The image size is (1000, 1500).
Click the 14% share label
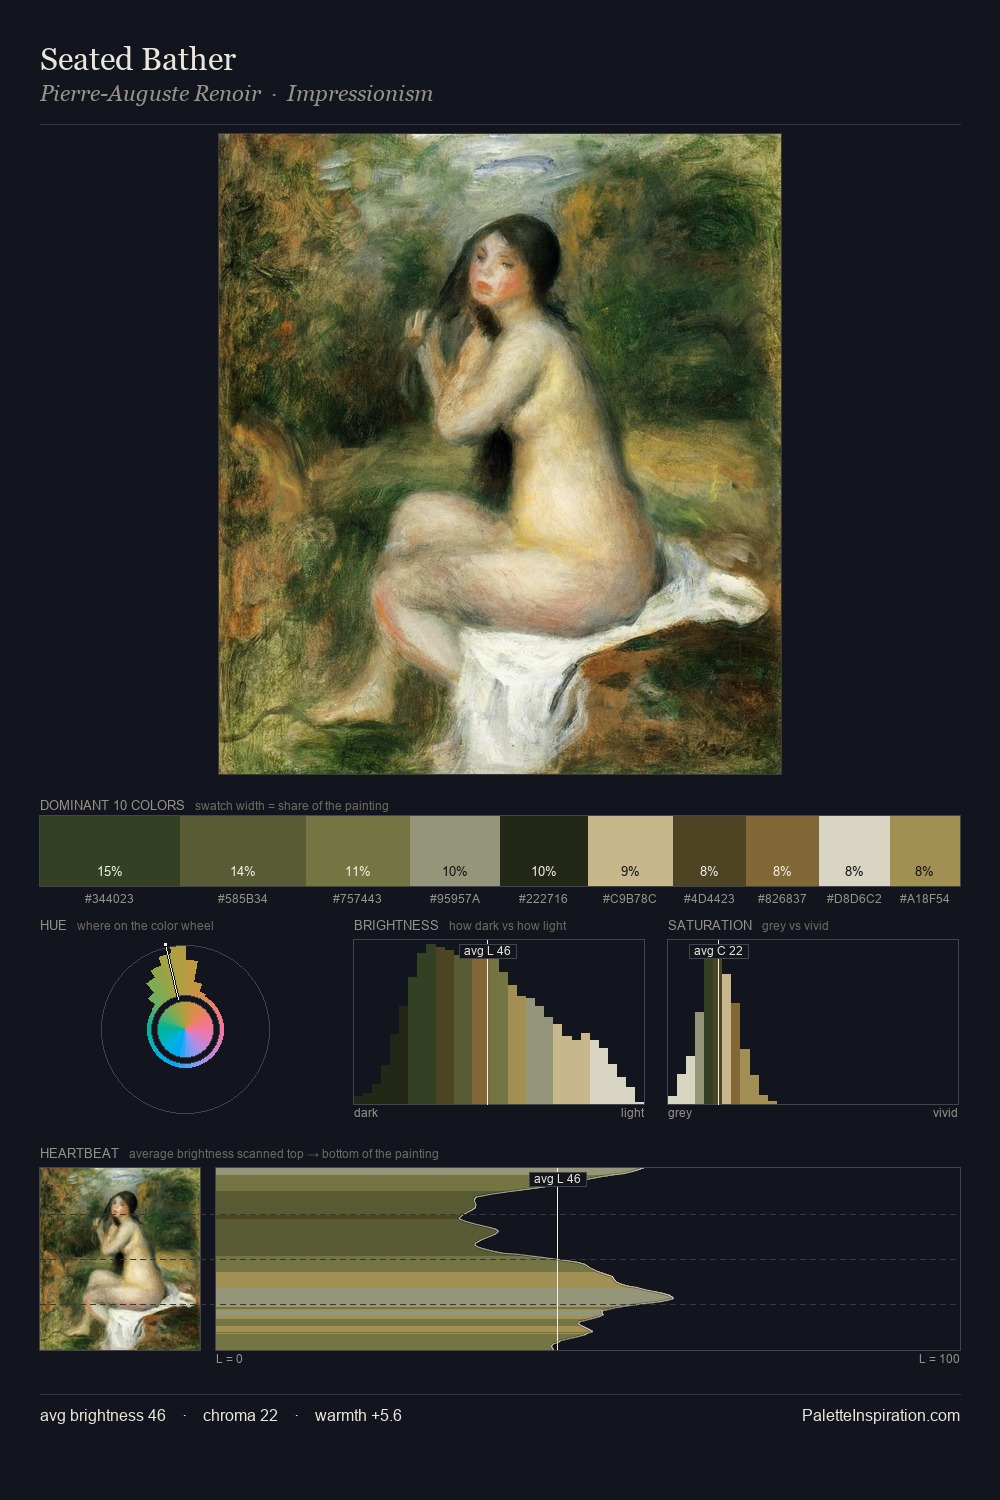point(243,872)
